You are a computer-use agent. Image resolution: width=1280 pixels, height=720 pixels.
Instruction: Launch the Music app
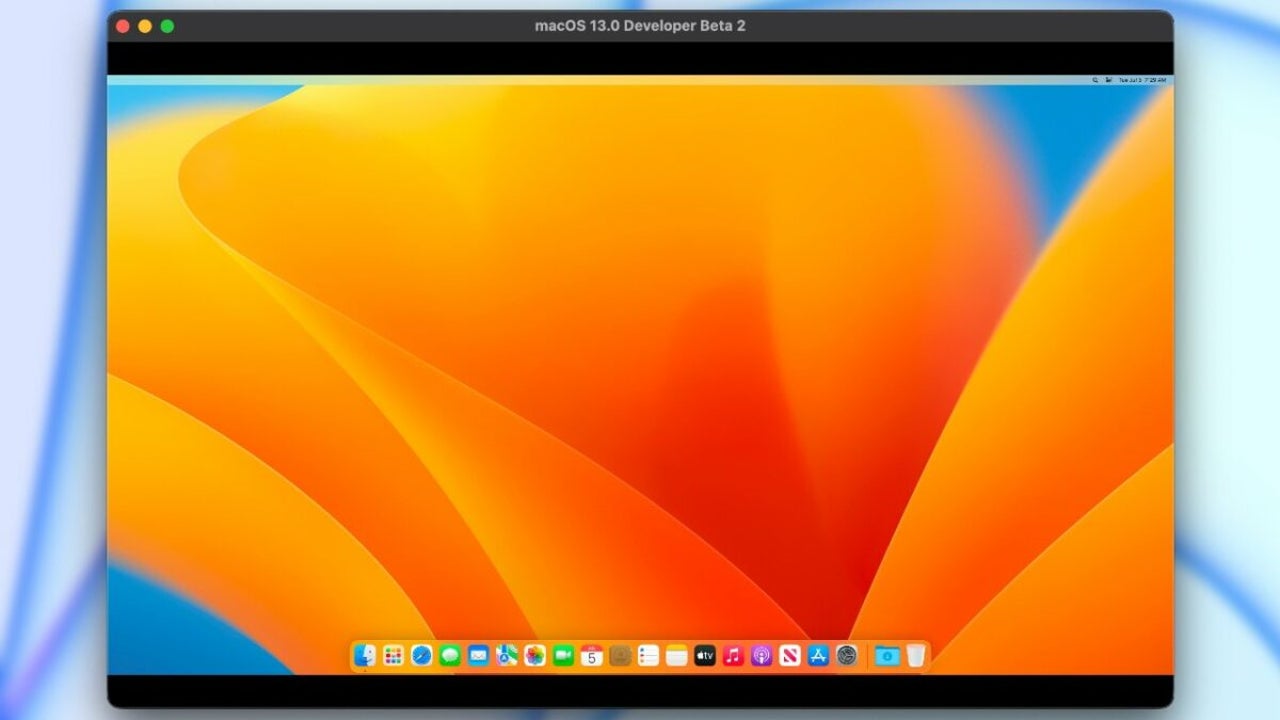pos(731,657)
